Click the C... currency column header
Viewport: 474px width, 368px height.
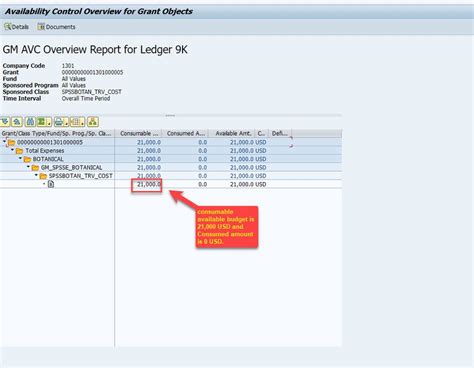[262, 133]
